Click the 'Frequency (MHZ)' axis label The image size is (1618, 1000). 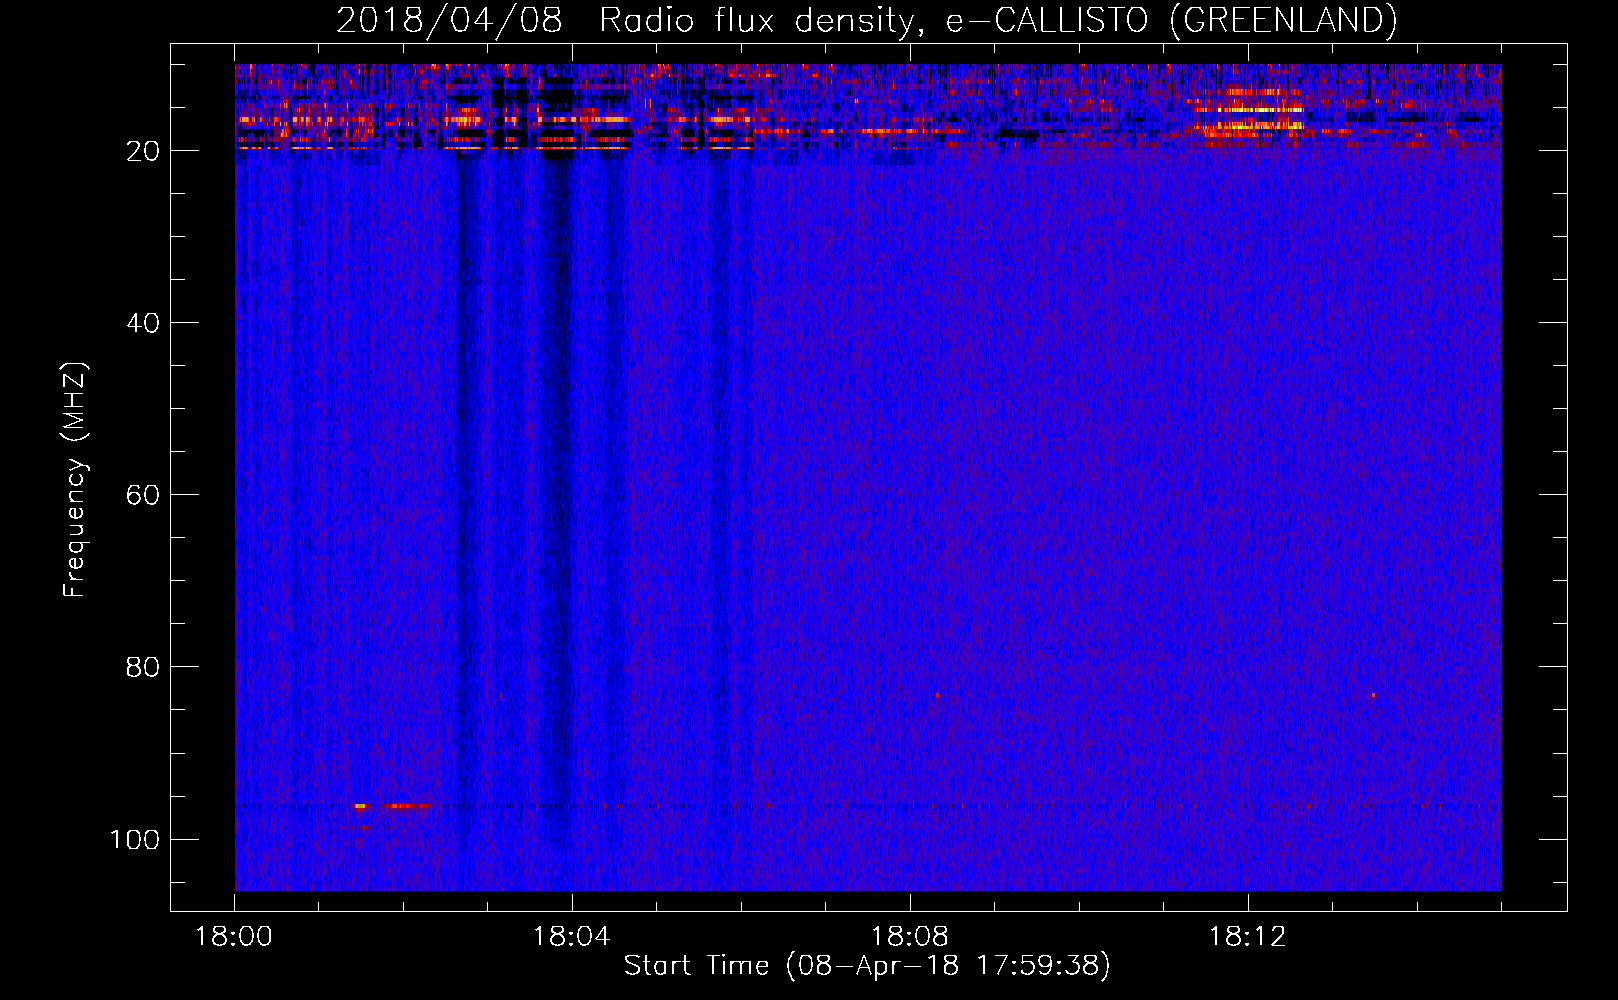coord(75,480)
